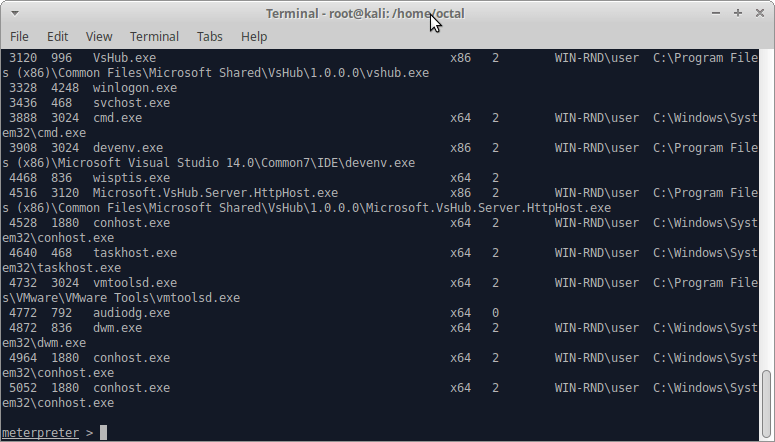Open the Terminal menu
This screenshot has height=442, width=775.
(154, 37)
